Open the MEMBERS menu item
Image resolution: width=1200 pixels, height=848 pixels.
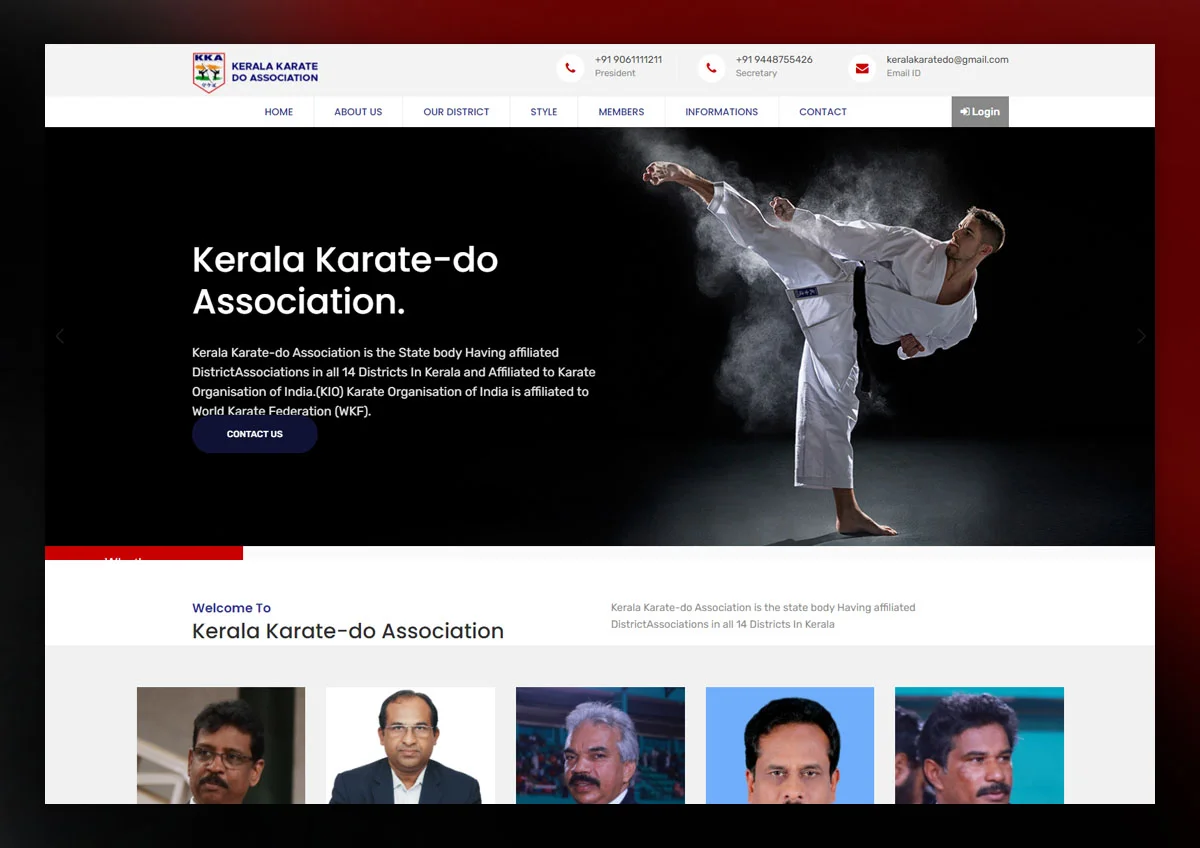(621, 112)
